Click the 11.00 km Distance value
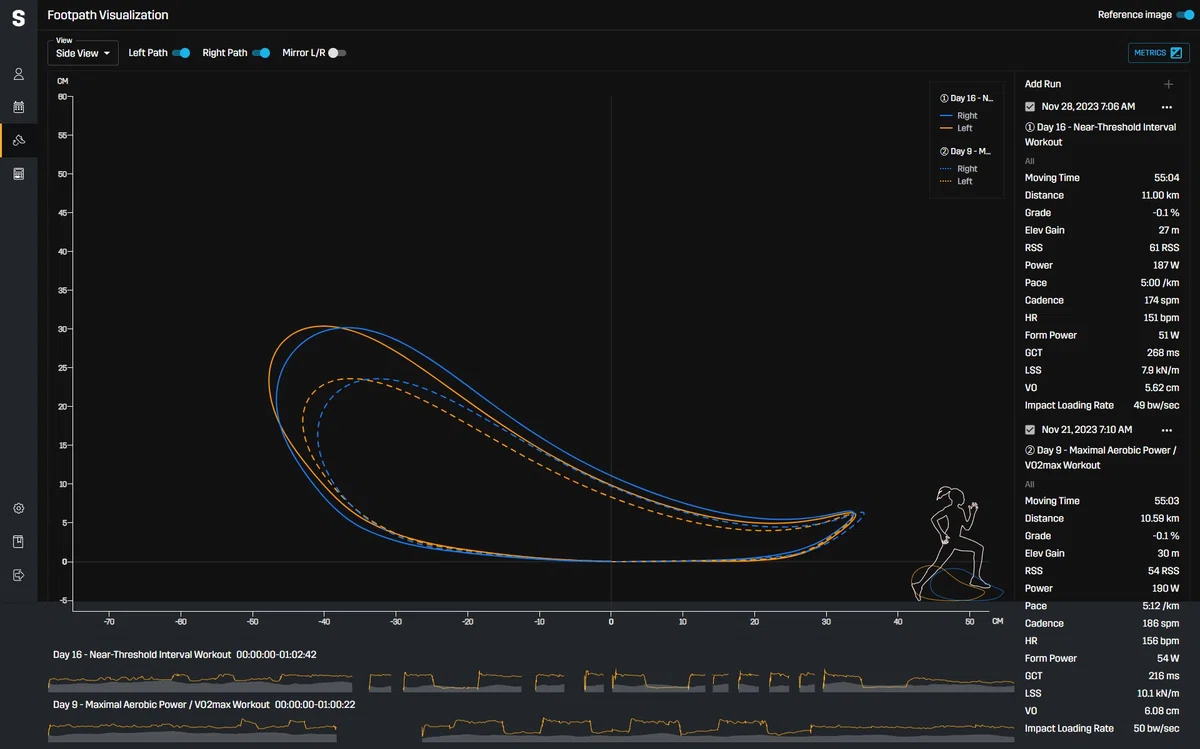The image size is (1200, 749). point(1160,195)
